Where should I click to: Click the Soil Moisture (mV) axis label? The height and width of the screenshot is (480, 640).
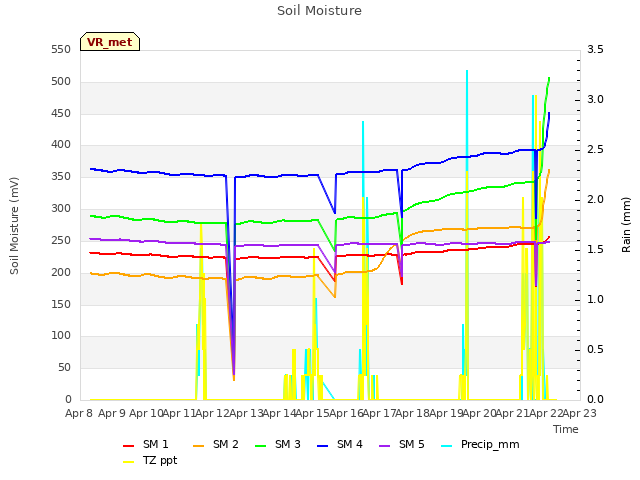tap(14, 225)
